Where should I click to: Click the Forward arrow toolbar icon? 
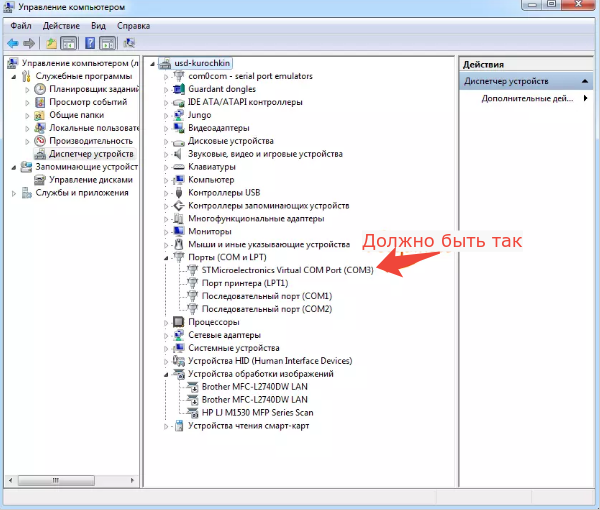coord(29,43)
